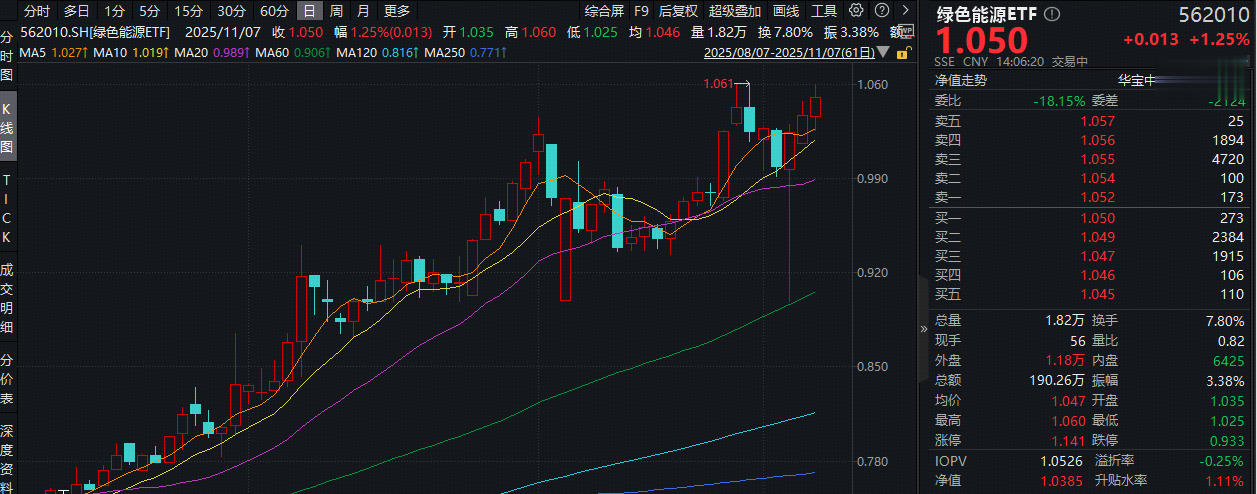
Task: Open TICK sidebar tab
Action: [x=7, y=208]
